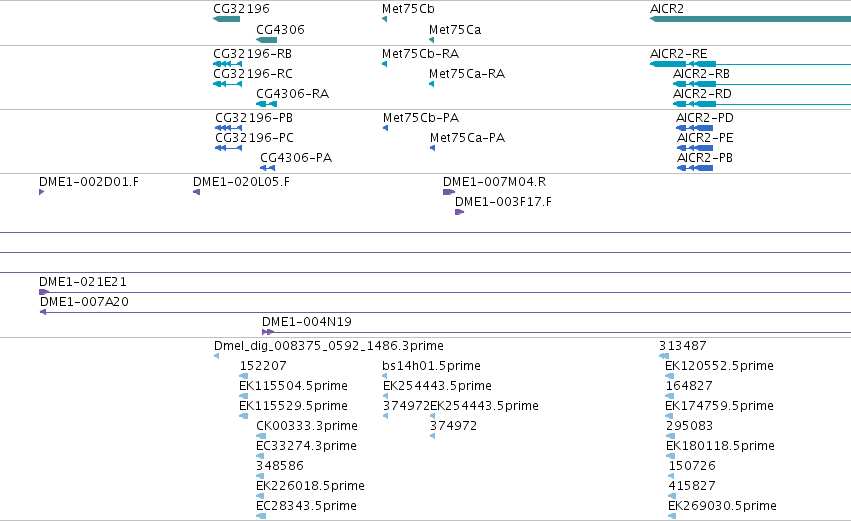Click the AICR2-RD transcript label

tap(702, 94)
